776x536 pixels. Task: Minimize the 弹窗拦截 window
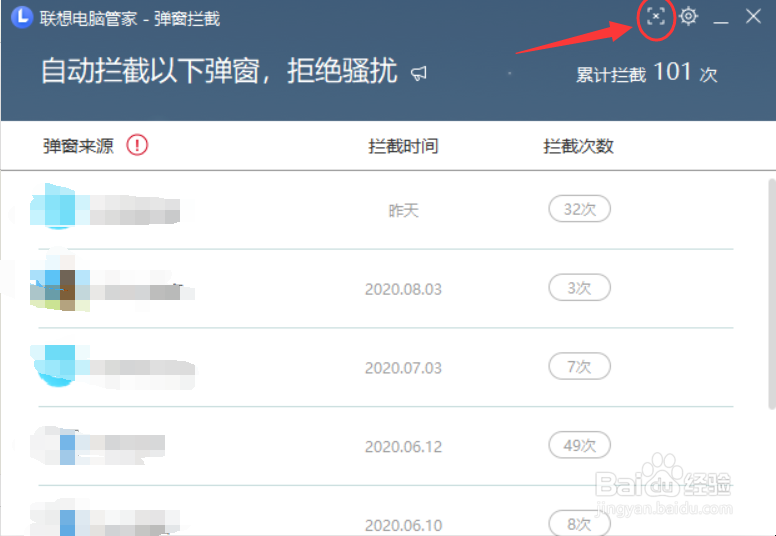(x=721, y=18)
